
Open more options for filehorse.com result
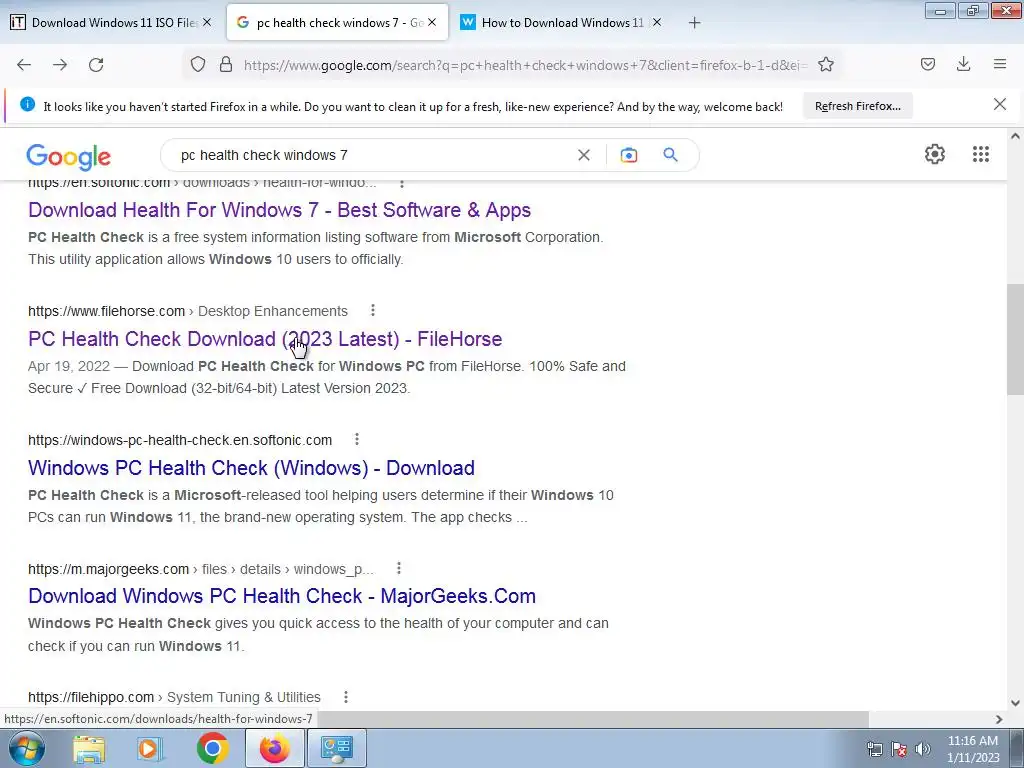[372, 310]
